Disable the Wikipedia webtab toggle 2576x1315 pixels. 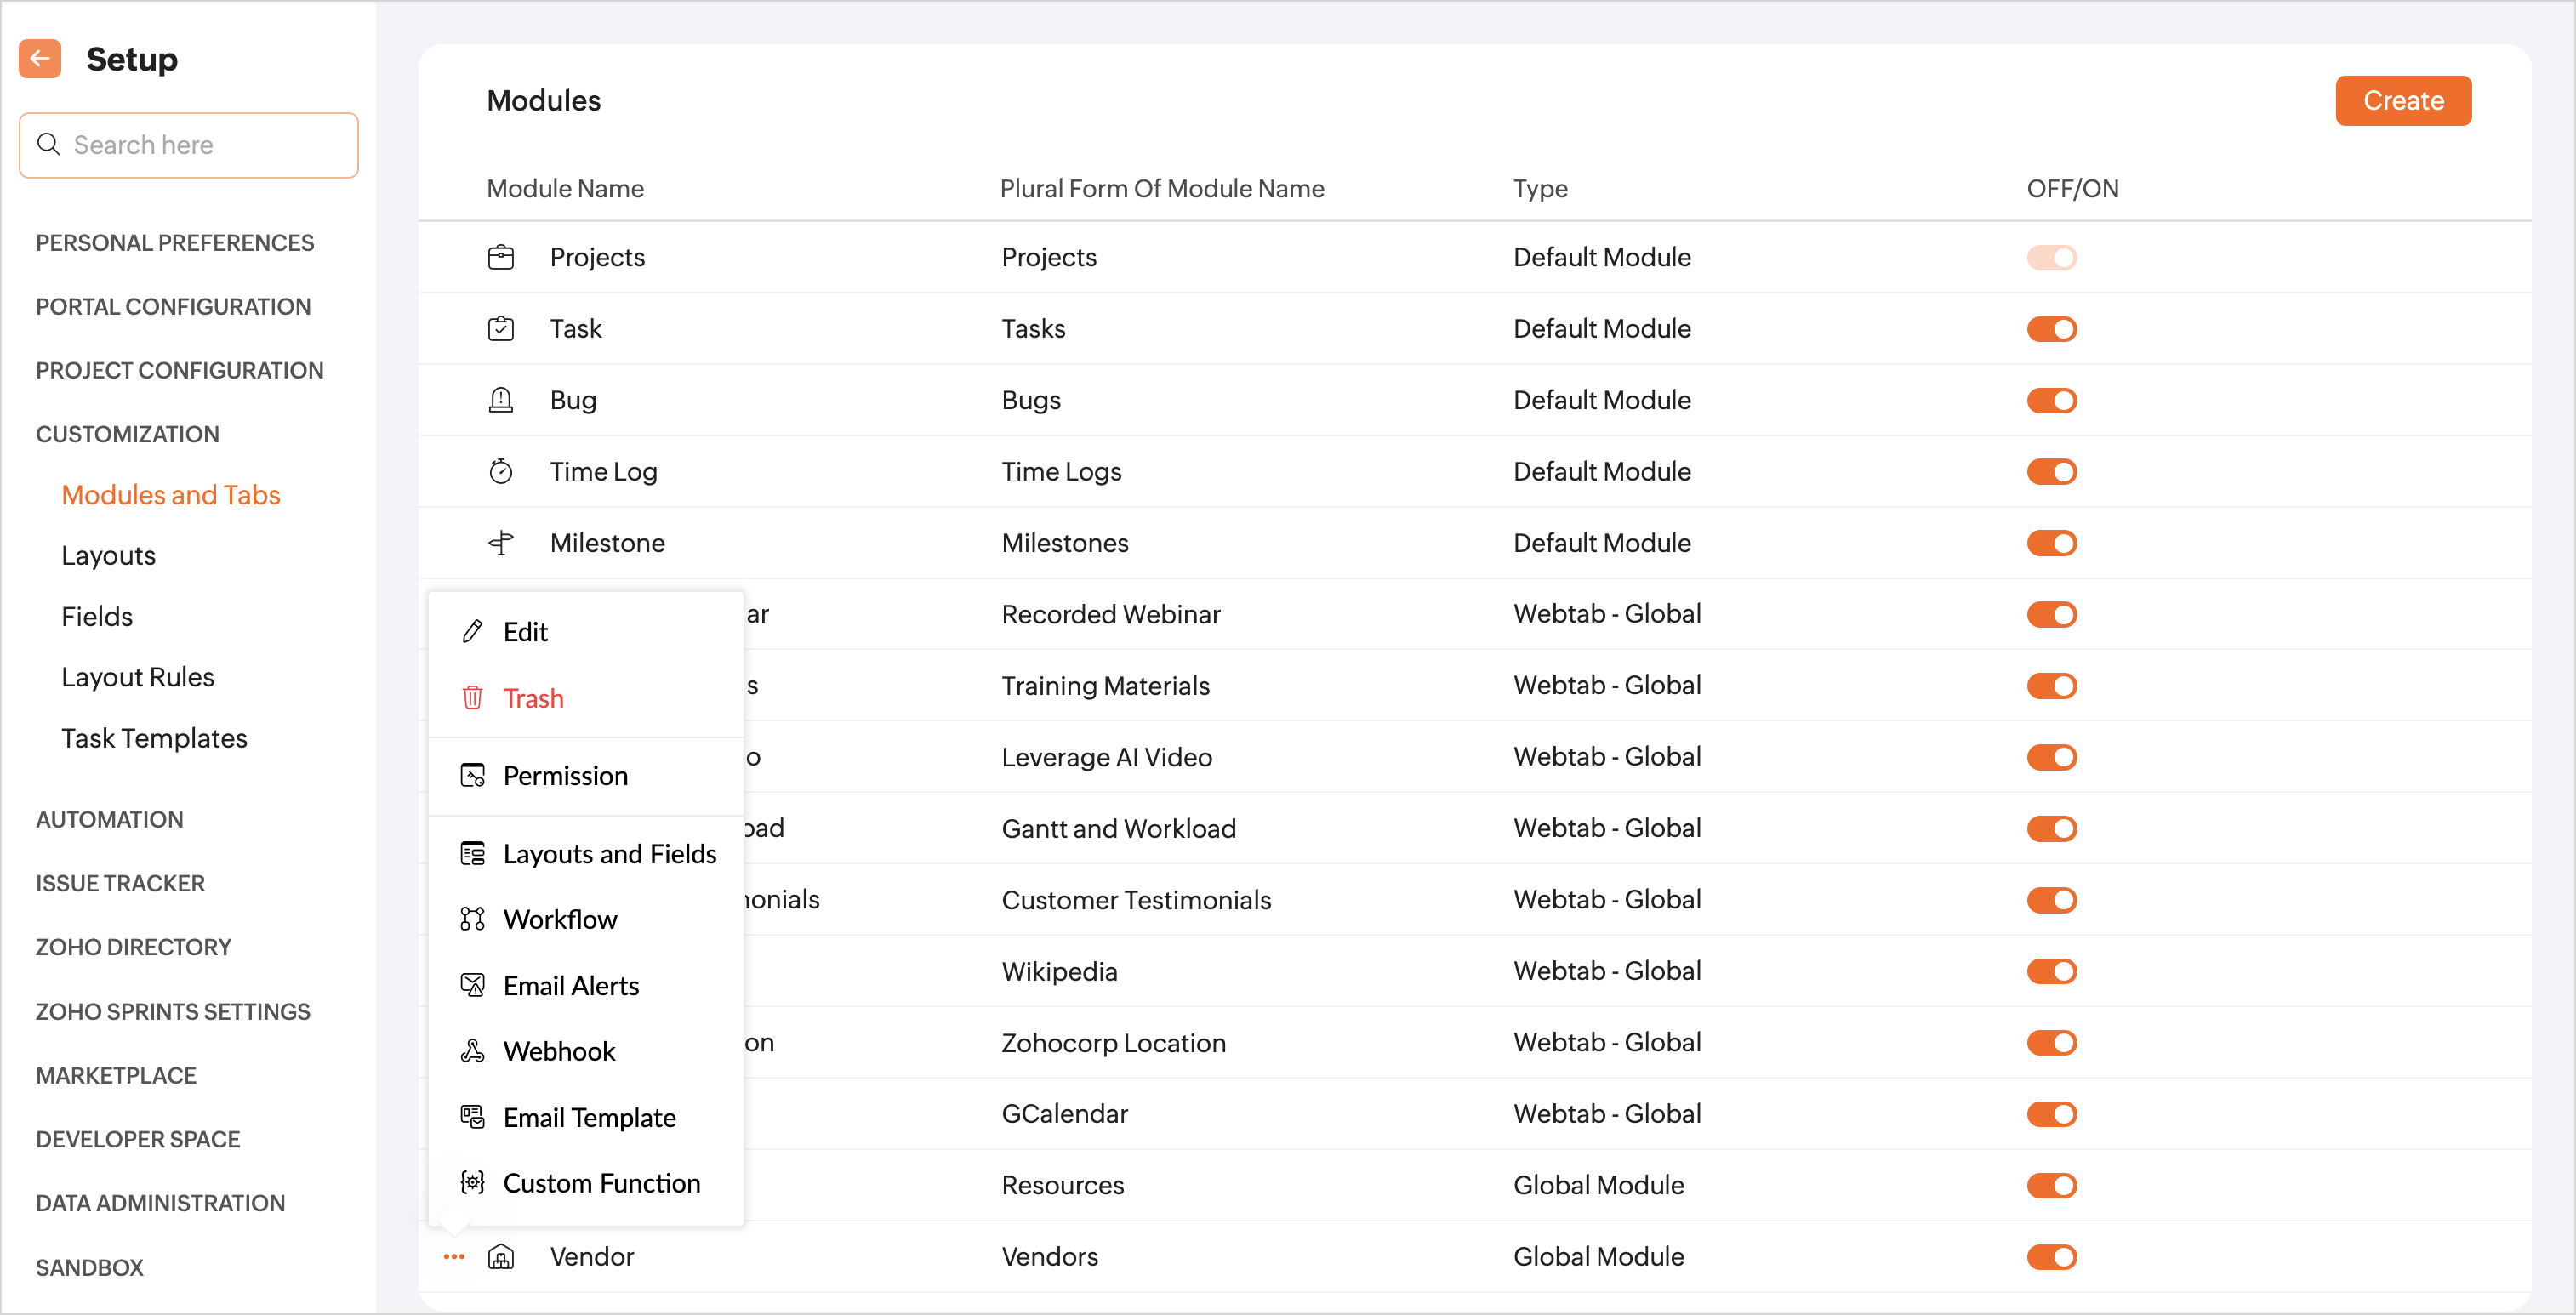[x=2051, y=971]
